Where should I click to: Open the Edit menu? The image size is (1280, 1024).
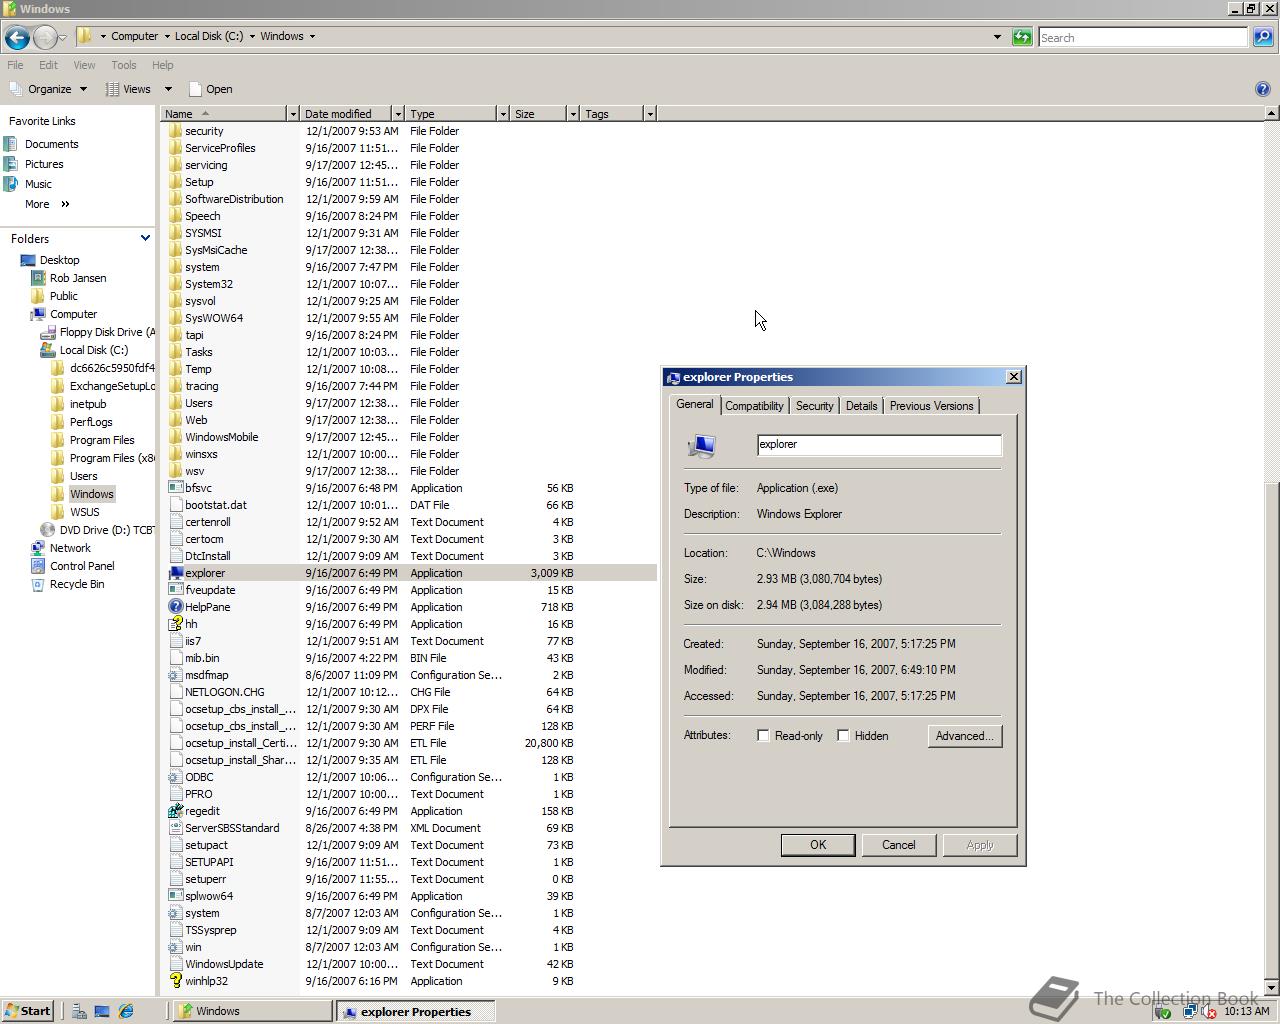point(48,65)
